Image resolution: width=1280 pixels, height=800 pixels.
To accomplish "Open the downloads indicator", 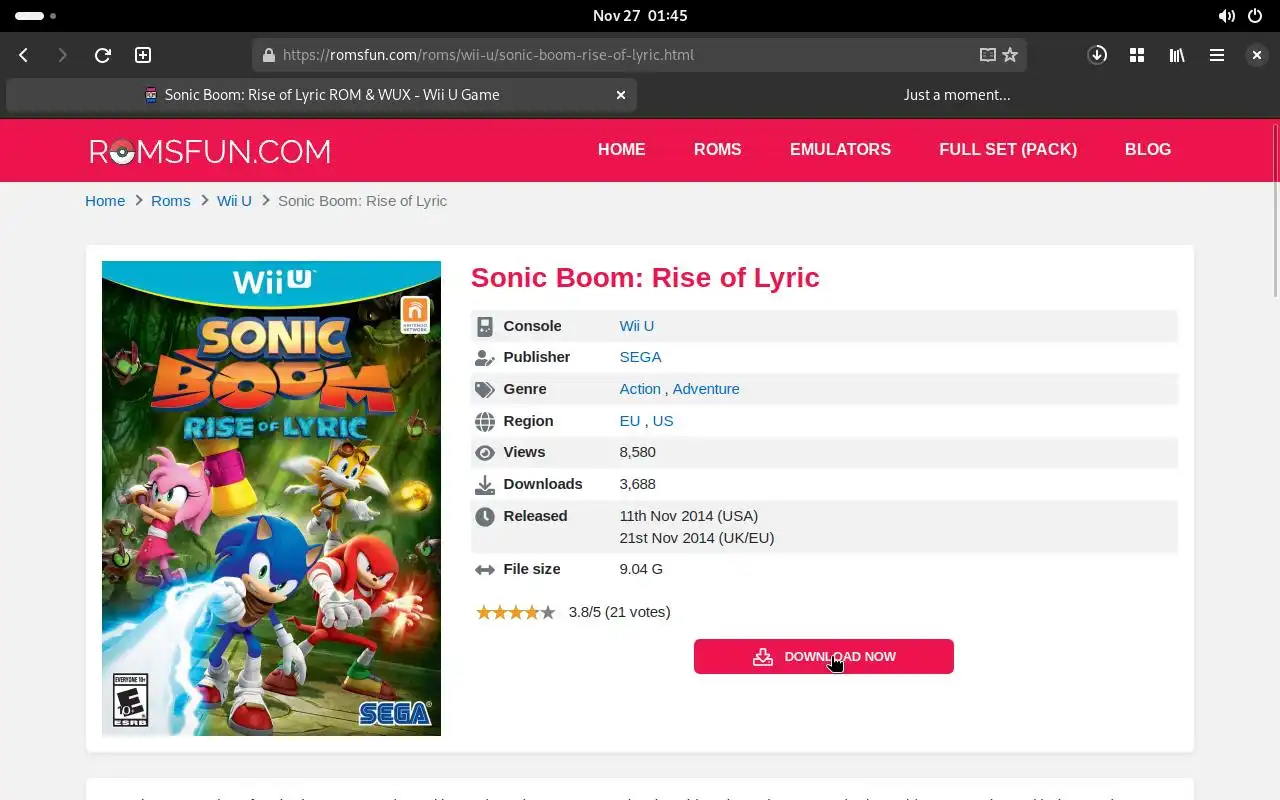I will [1097, 55].
